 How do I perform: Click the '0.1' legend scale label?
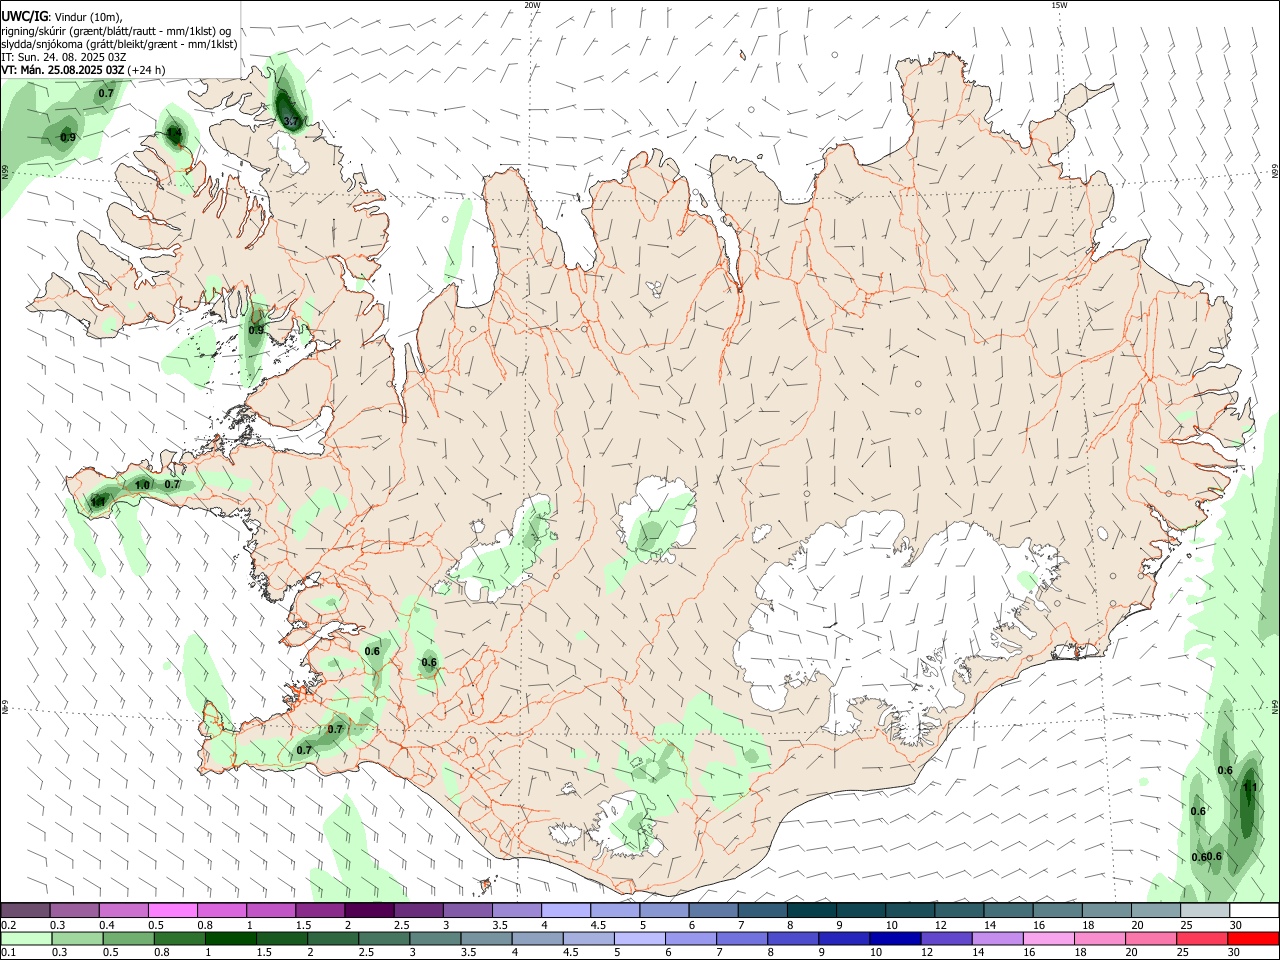click(9, 953)
